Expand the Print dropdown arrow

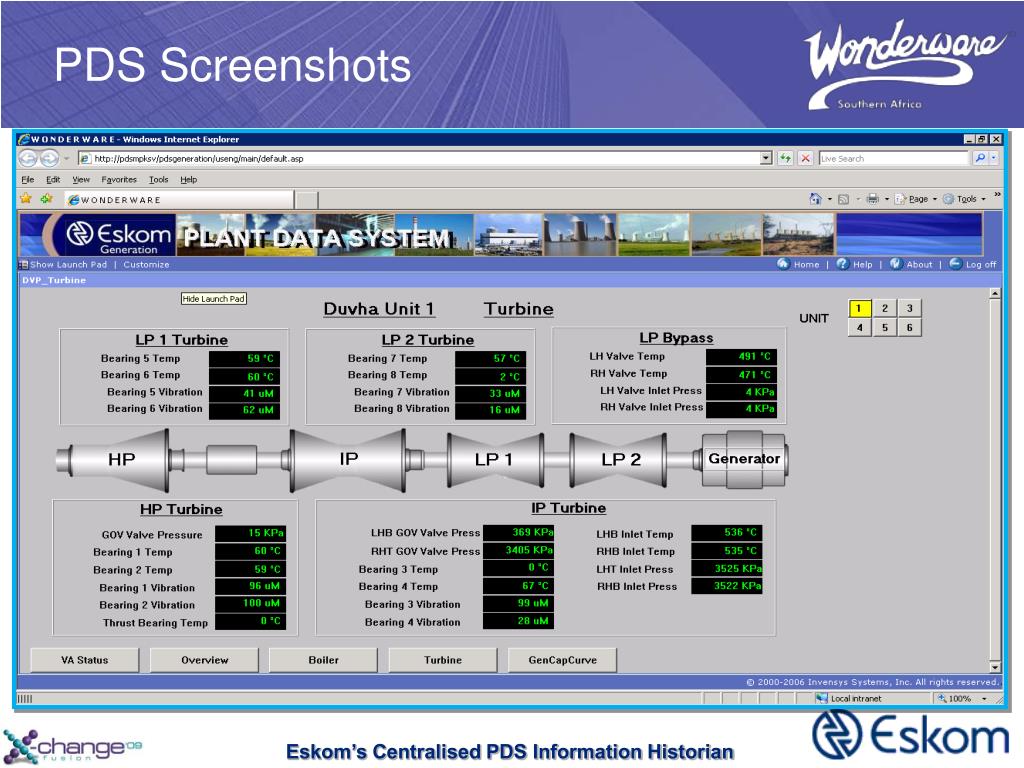887,199
